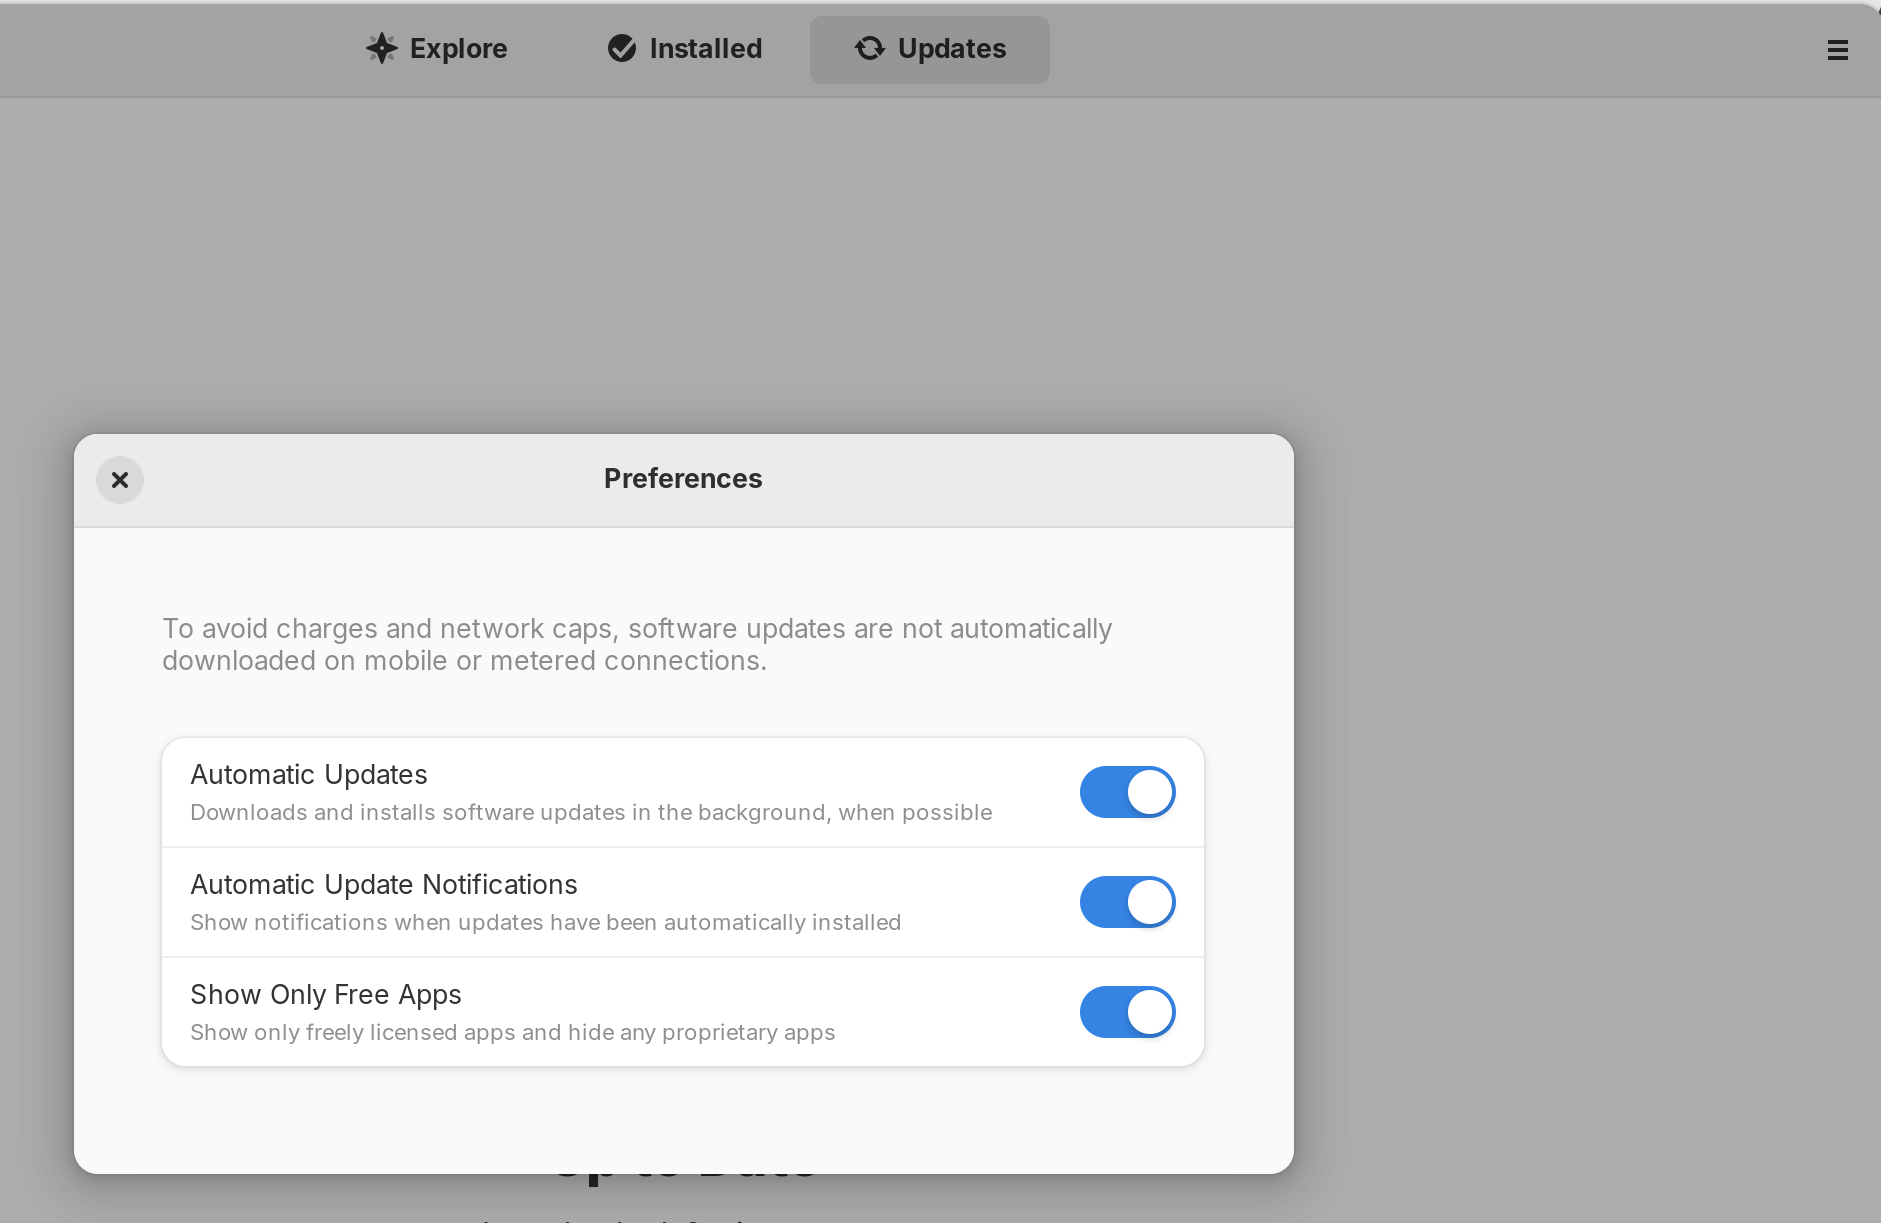The width and height of the screenshot is (1881, 1223).
Task: Click the Automatic Updates row title
Action: tap(309, 775)
